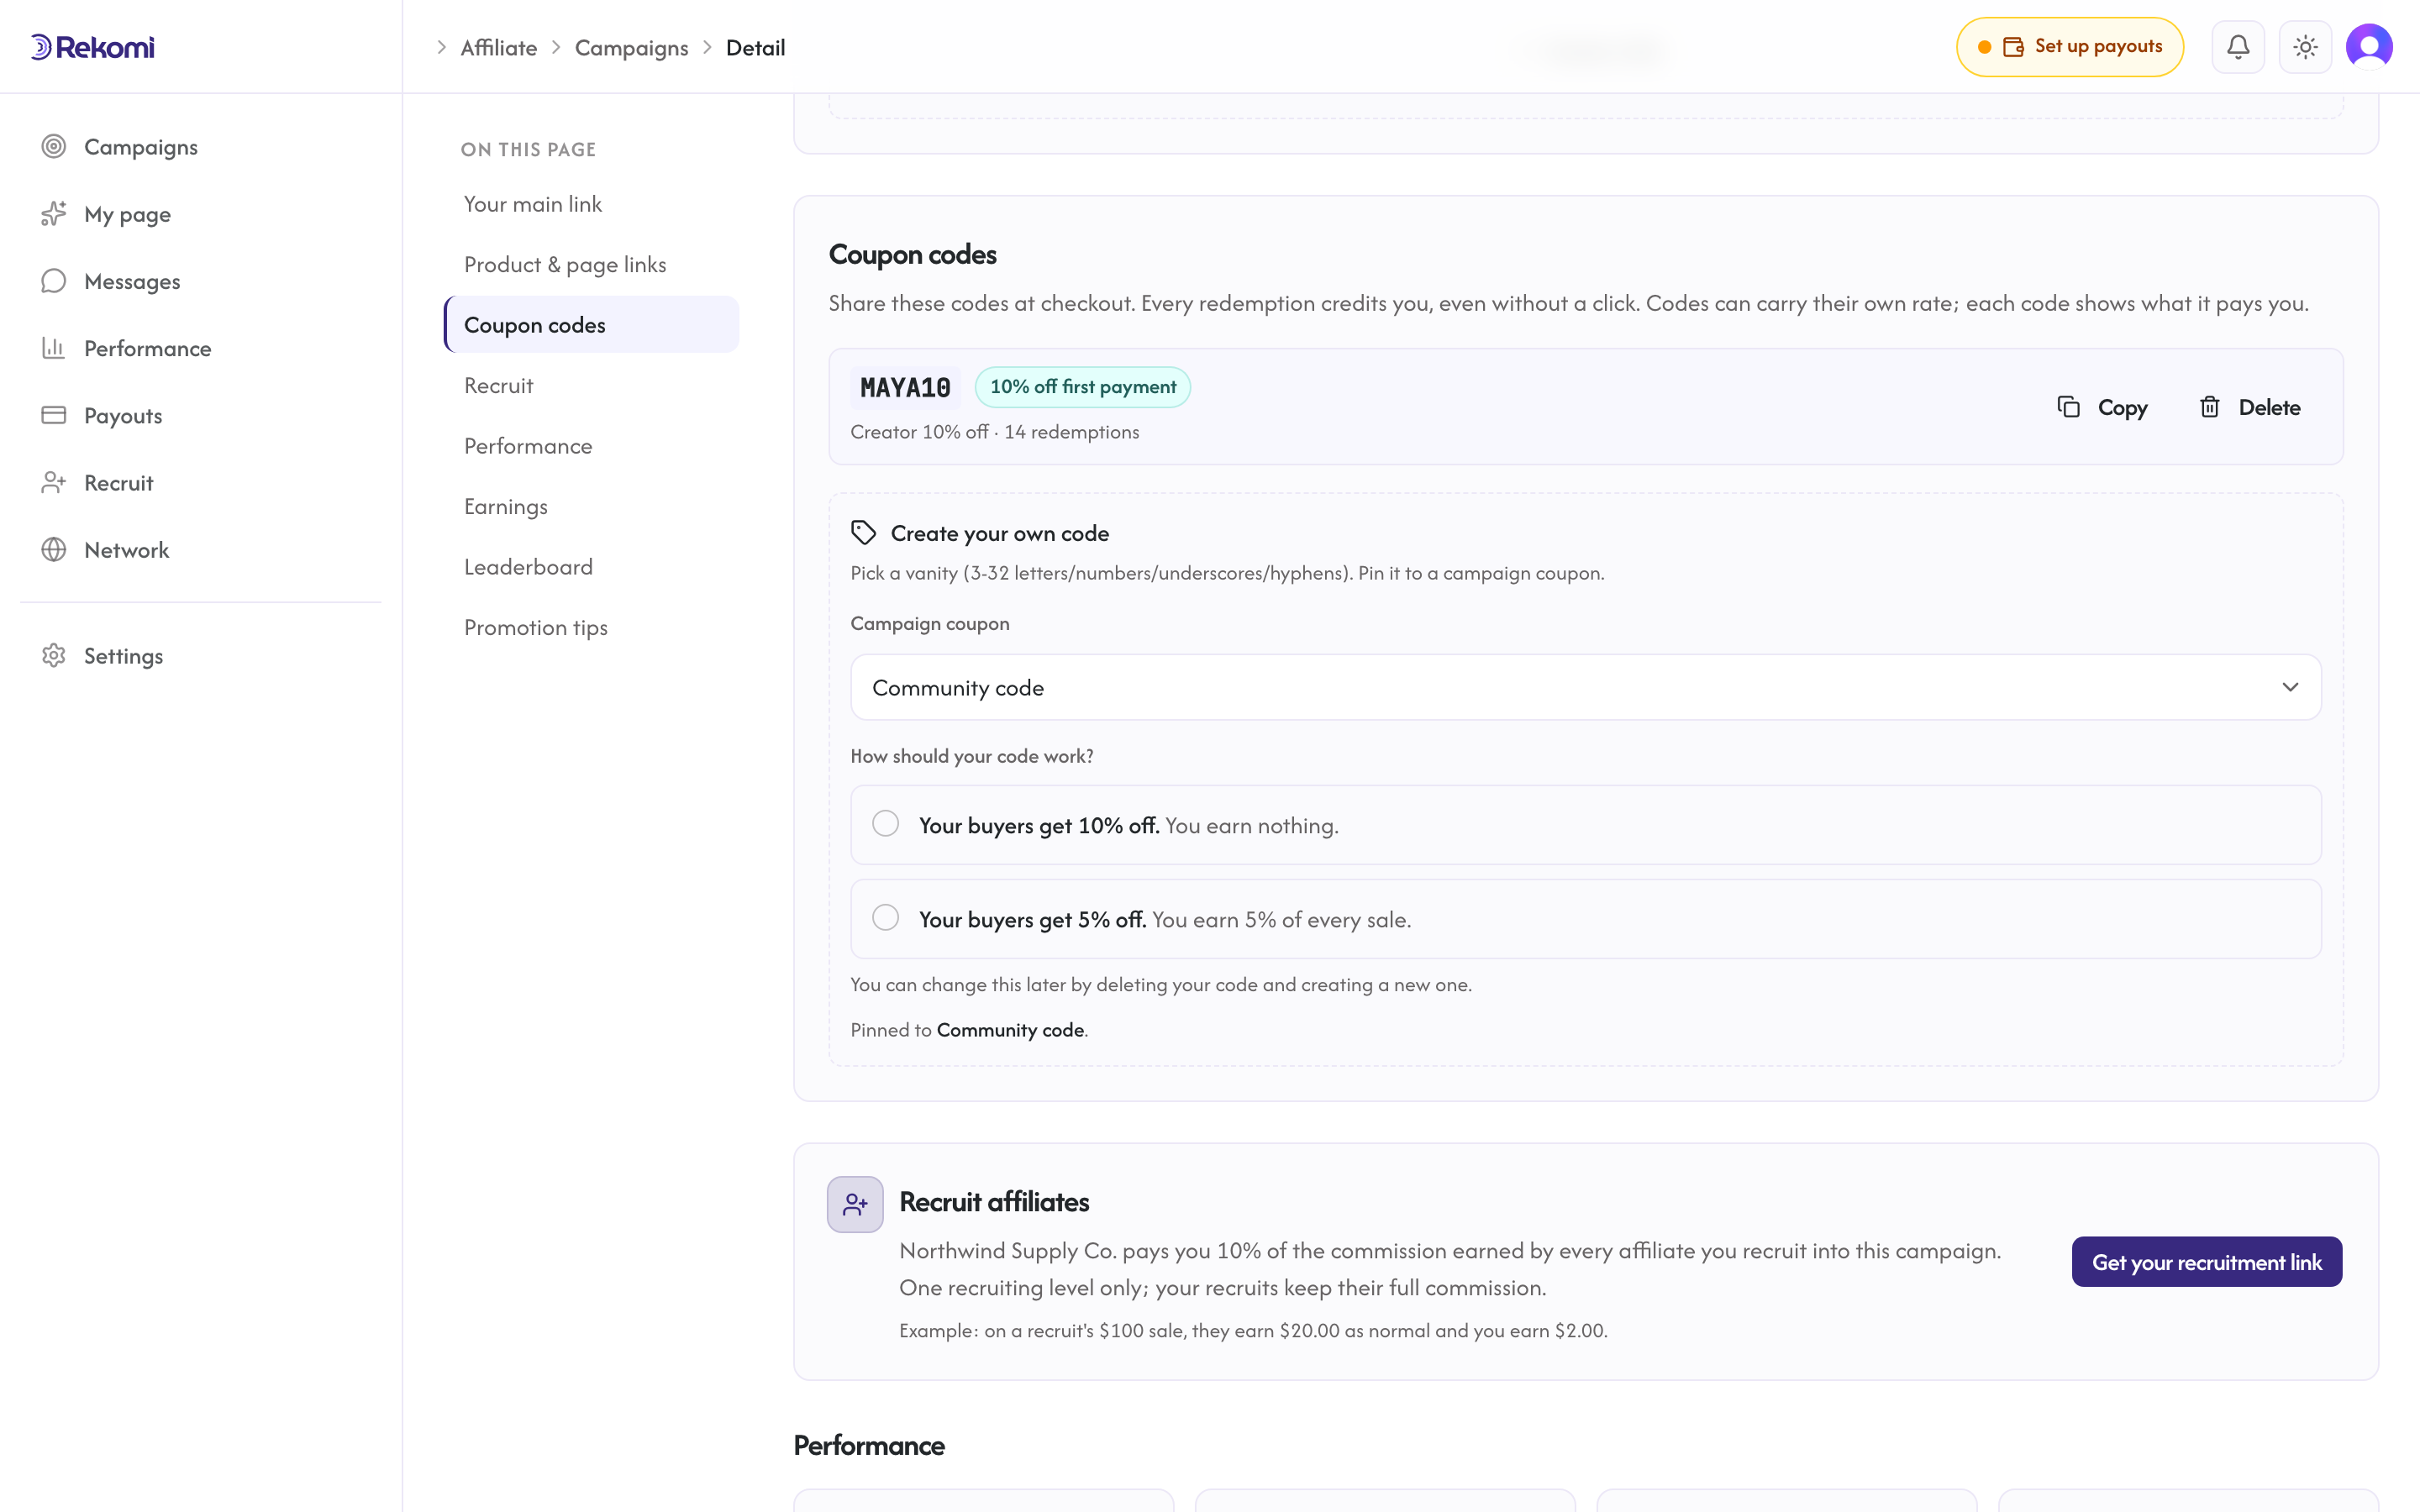Toggle light/dark theme sun icon
The image size is (2420, 1512).
(x=2305, y=47)
